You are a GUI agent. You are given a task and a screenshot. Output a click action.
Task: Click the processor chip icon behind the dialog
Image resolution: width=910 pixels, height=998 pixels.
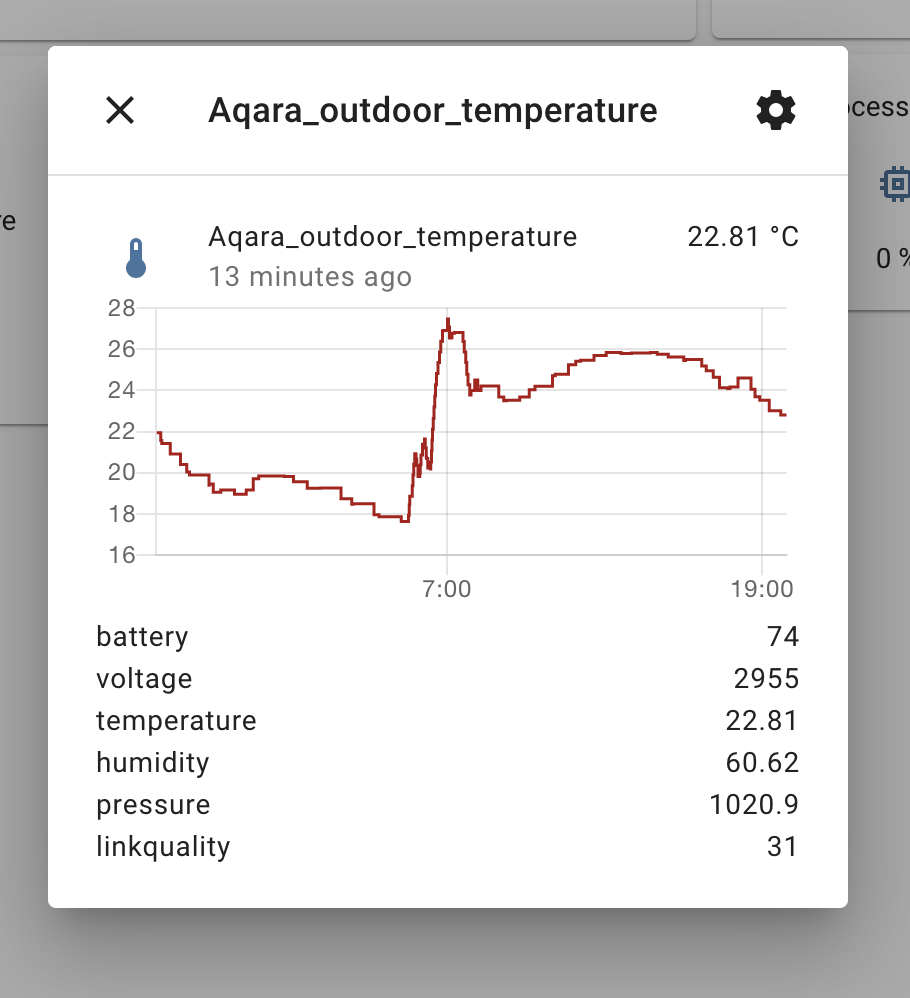895,184
